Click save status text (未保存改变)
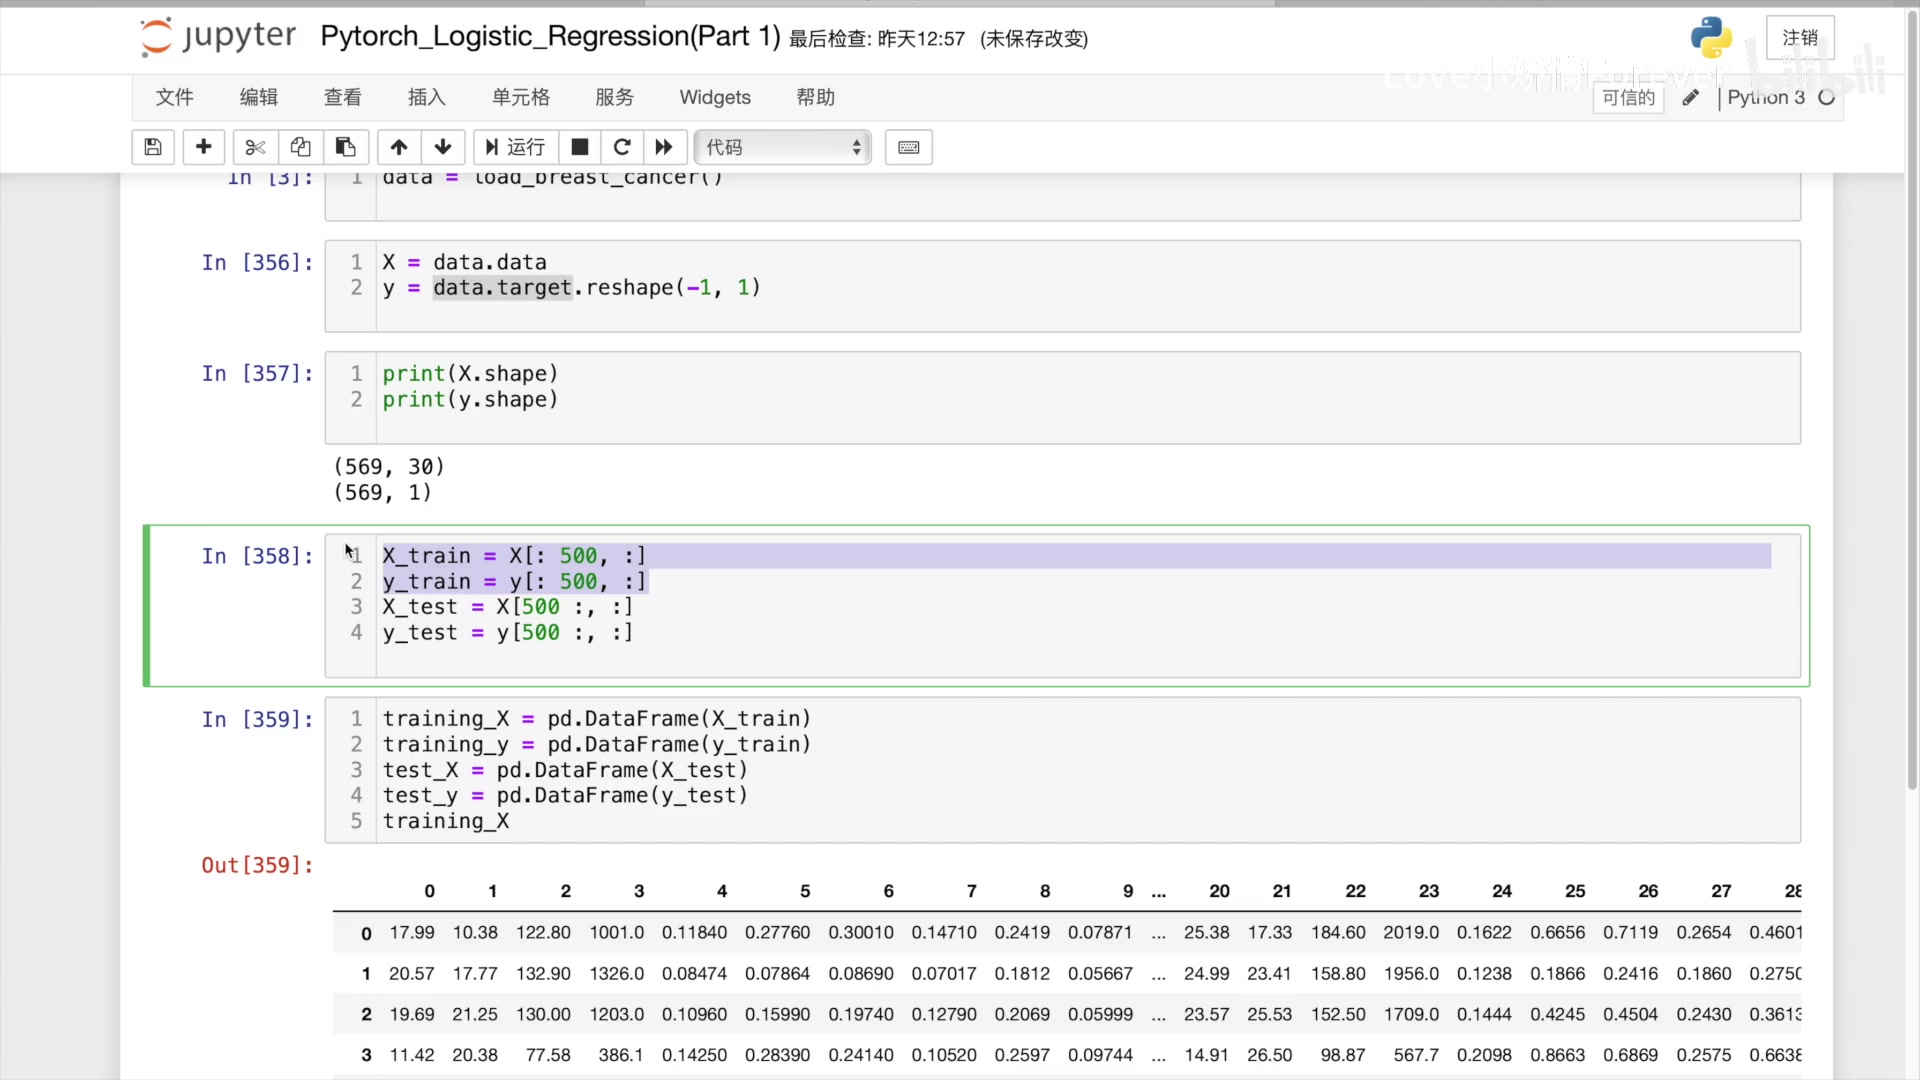1920x1080 pixels. coord(1034,39)
